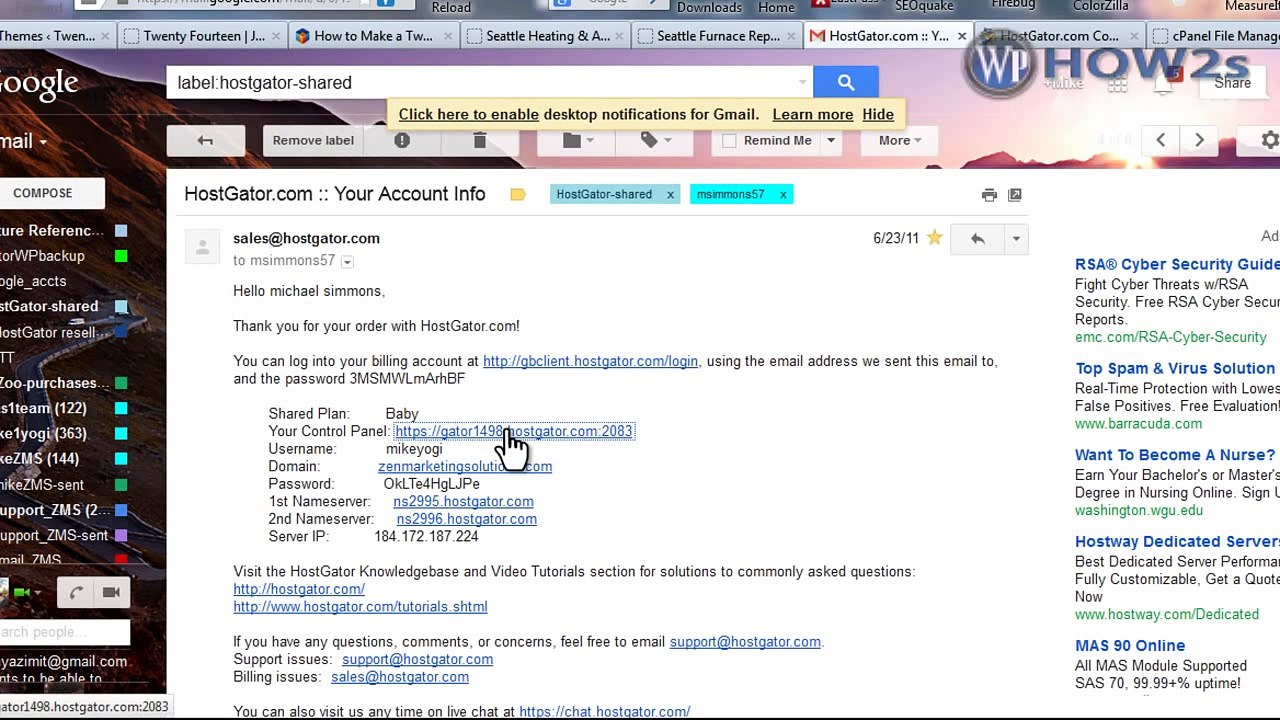
Task: Switch to Seattle Furnace Rep... tab
Action: pos(718,36)
